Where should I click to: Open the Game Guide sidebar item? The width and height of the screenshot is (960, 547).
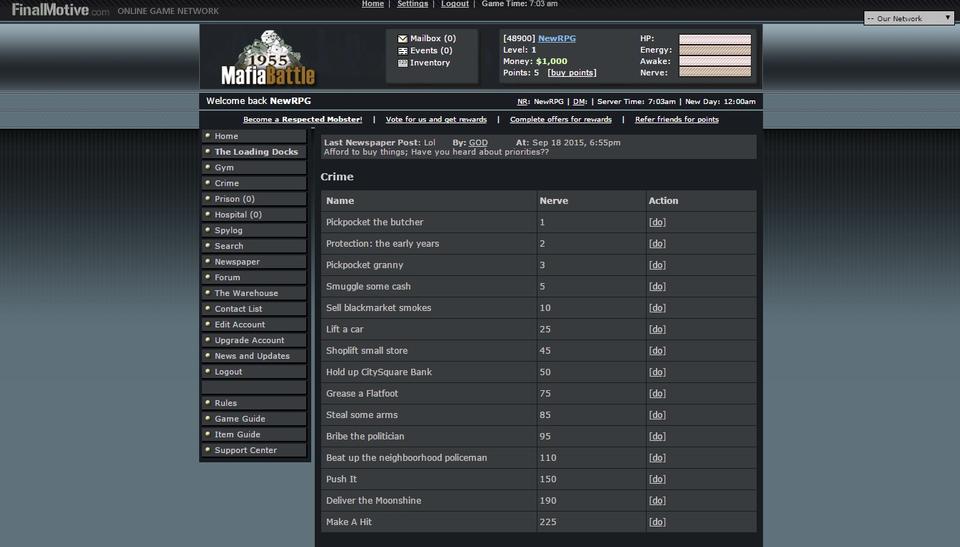tap(240, 419)
